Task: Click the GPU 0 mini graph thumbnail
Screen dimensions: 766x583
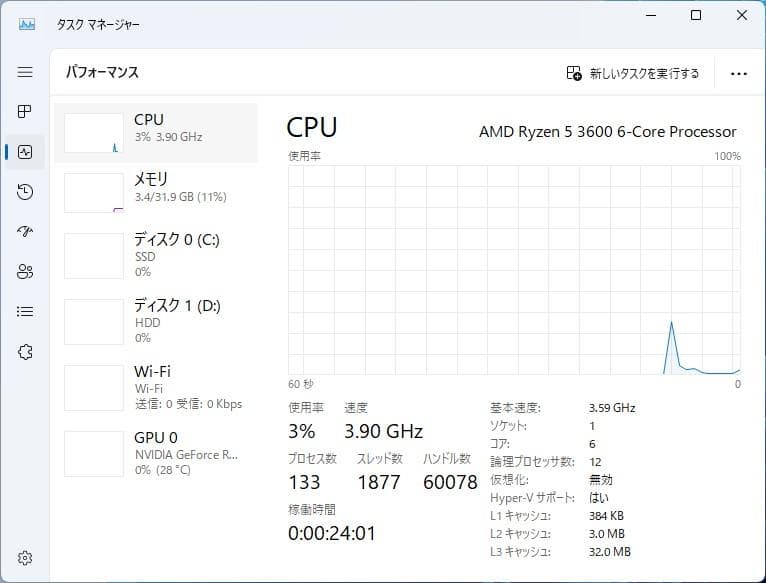Action: click(x=94, y=454)
